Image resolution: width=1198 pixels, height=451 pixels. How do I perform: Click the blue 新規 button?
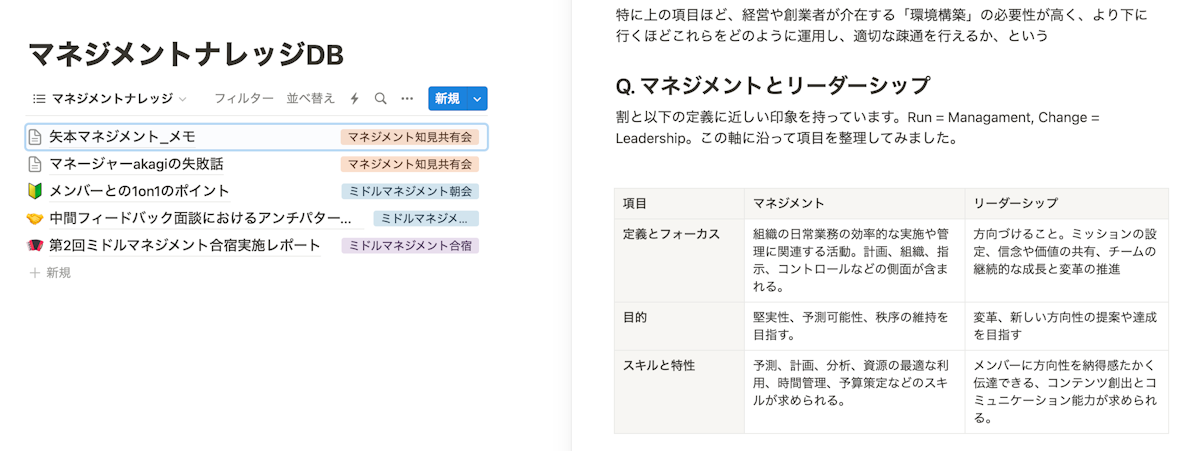(448, 99)
